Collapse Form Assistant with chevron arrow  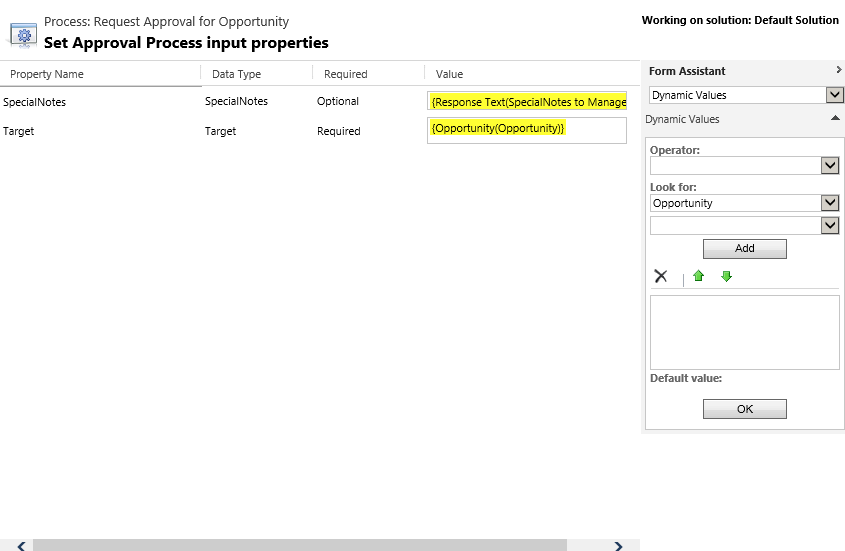(x=838, y=70)
